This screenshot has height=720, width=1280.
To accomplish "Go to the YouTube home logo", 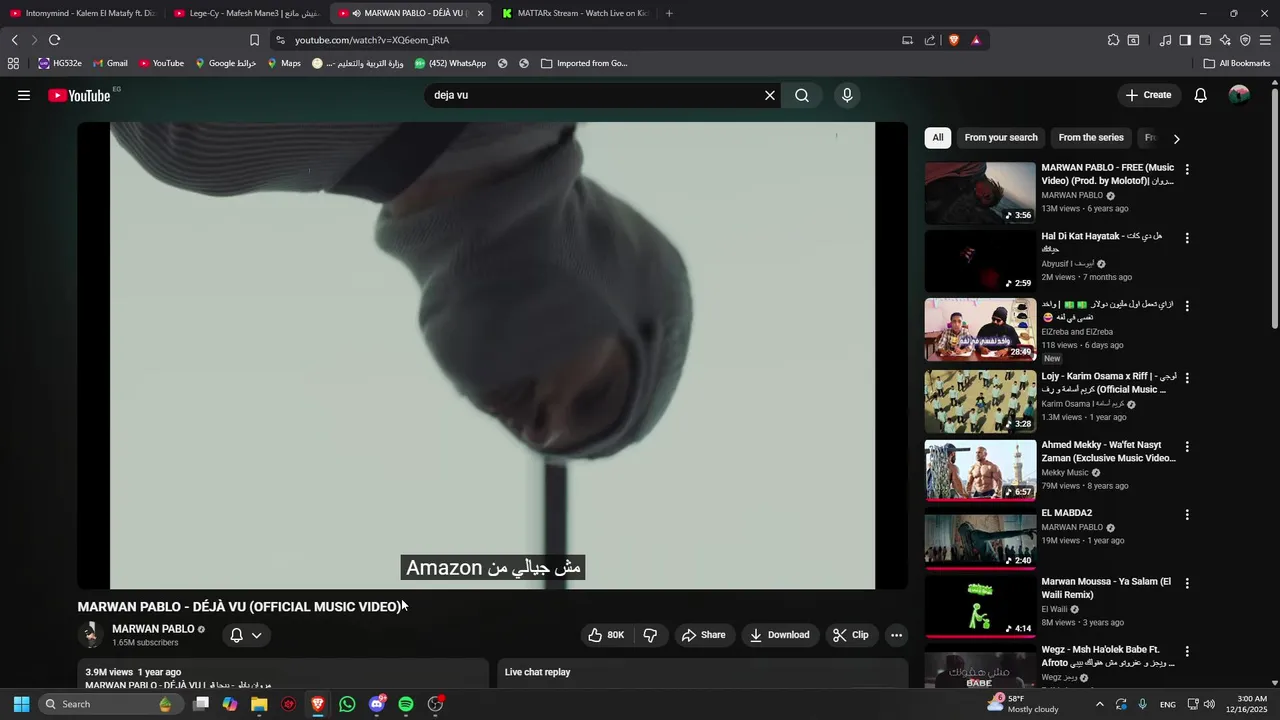I will click(79, 95).
